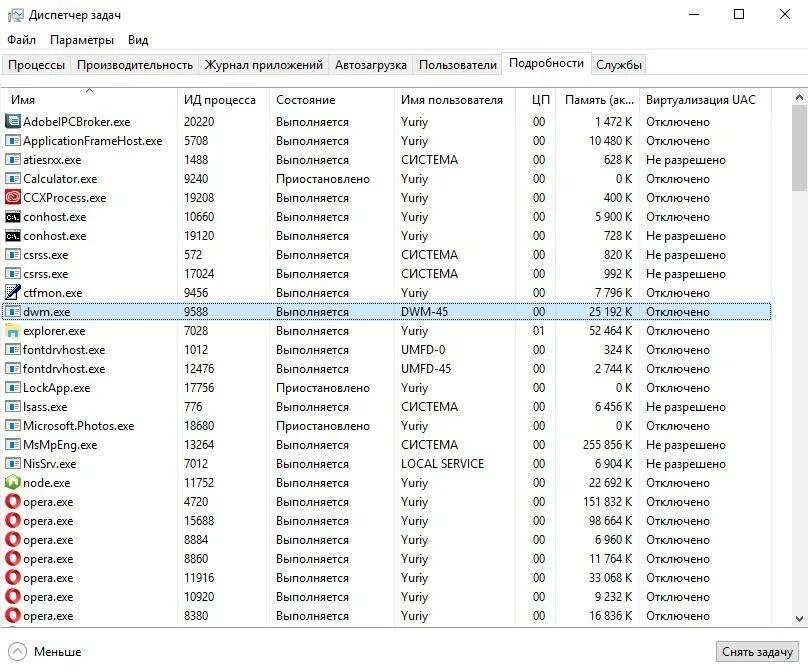Select the Подробности tab
Image resolution: width=808 pixels, height=672 pixels.
[x=546, y=63]
